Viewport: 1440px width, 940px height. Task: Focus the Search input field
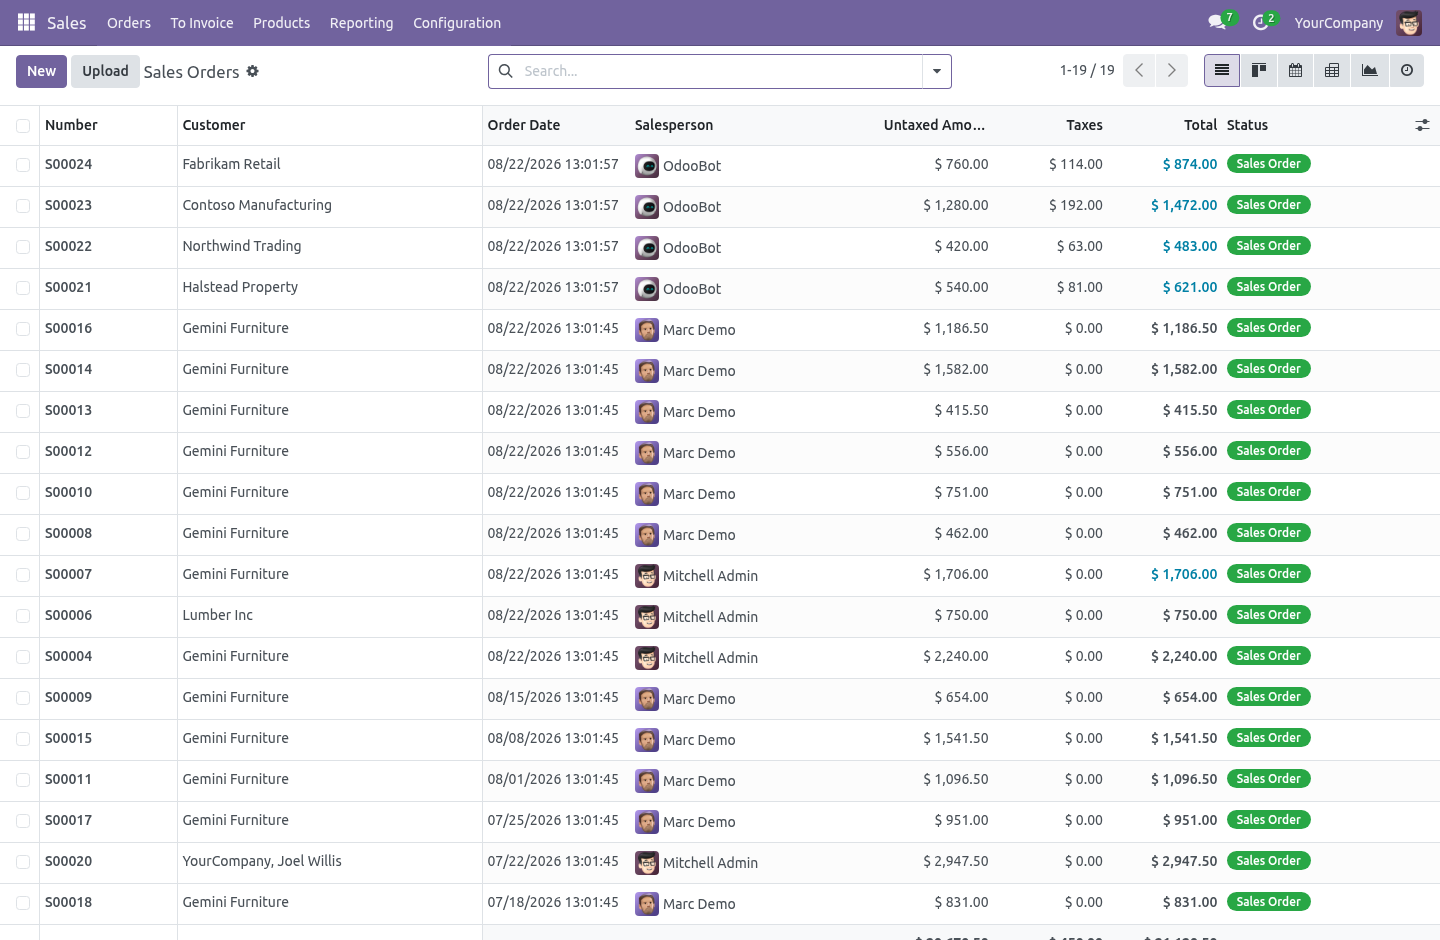point(720,71)
